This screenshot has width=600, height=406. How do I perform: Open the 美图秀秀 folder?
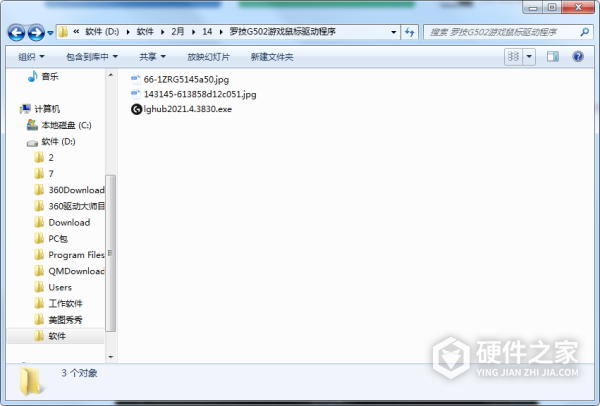65,320
